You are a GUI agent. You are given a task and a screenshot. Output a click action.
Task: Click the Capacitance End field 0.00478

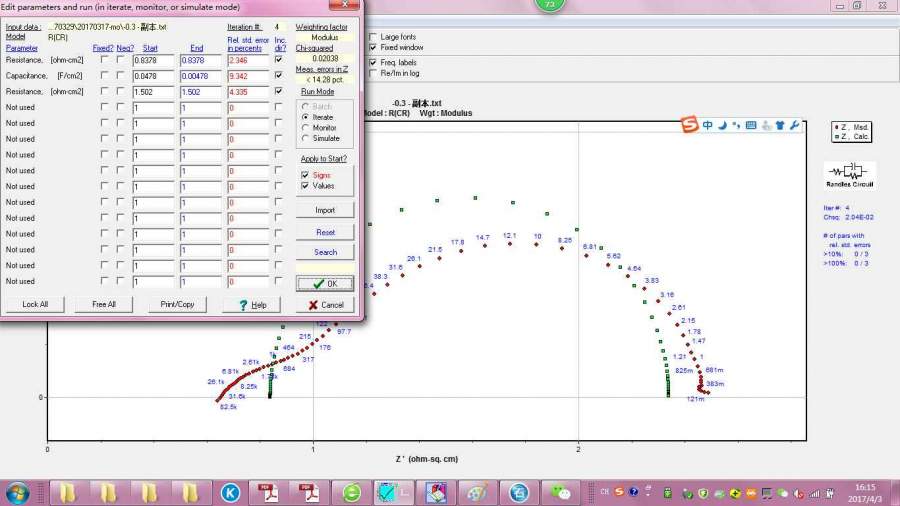200,76
